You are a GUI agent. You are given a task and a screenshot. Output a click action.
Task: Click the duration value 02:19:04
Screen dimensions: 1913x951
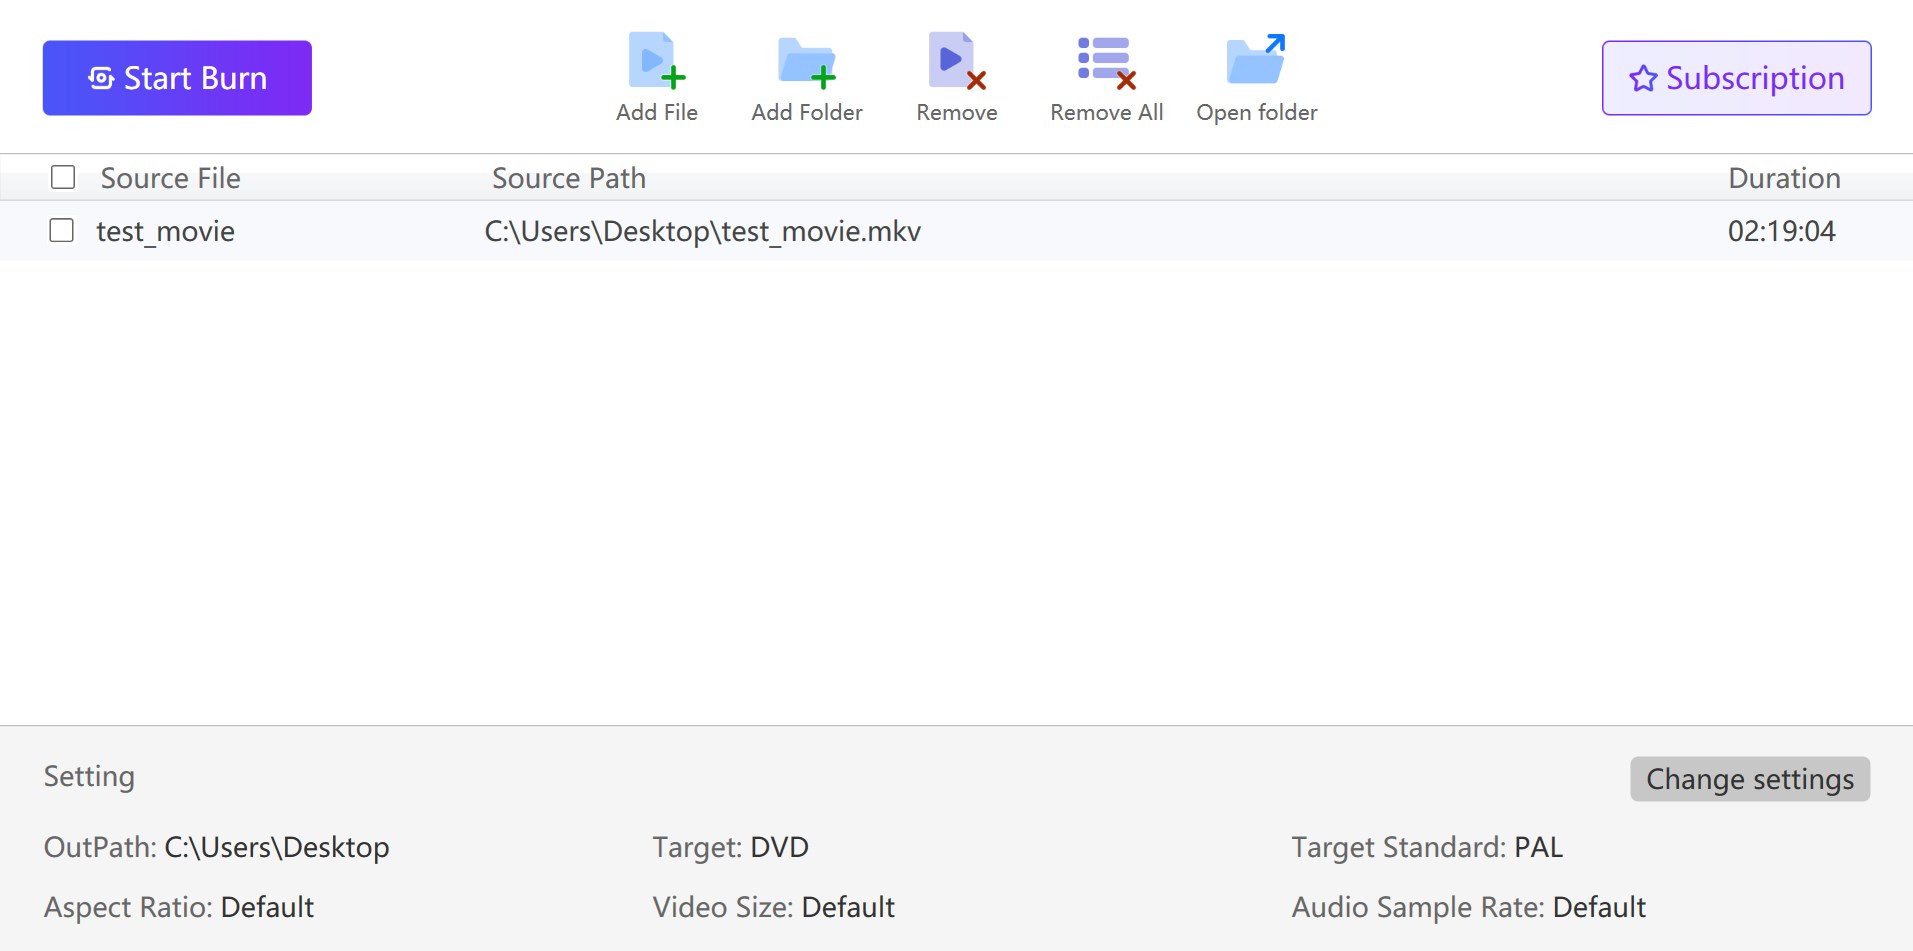point(1782,232)
